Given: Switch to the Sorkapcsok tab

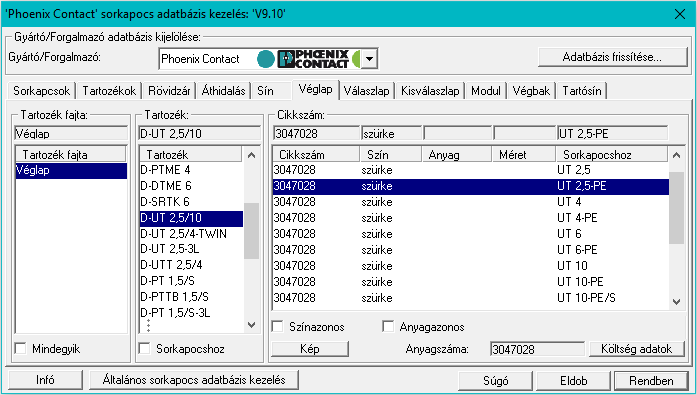Looking at the screenshot, I should [x=41, y=91].
